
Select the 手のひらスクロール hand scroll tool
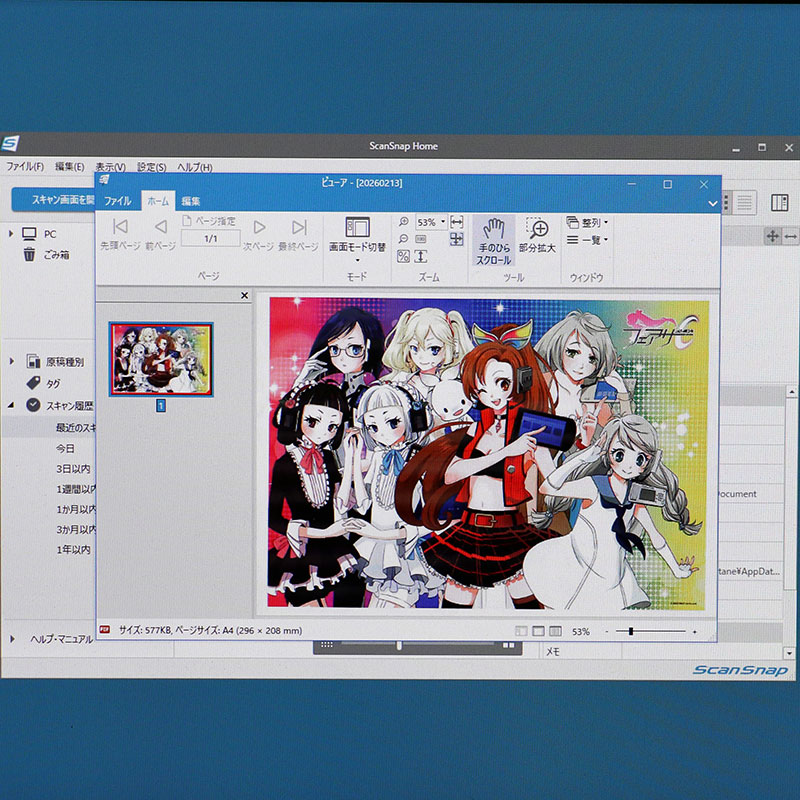coord(492,239)
